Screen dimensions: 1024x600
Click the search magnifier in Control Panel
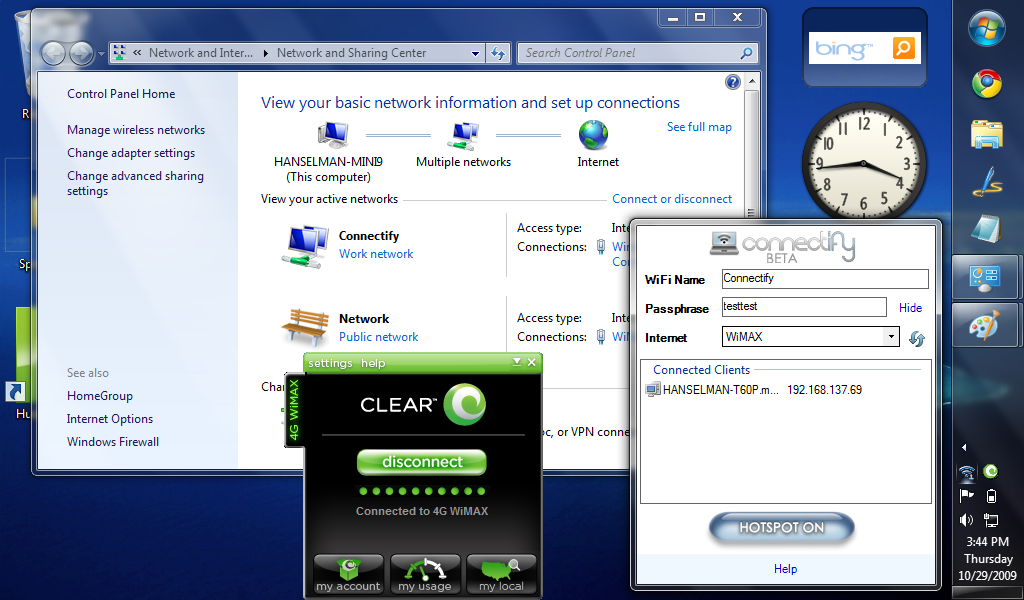coord(746,53)
